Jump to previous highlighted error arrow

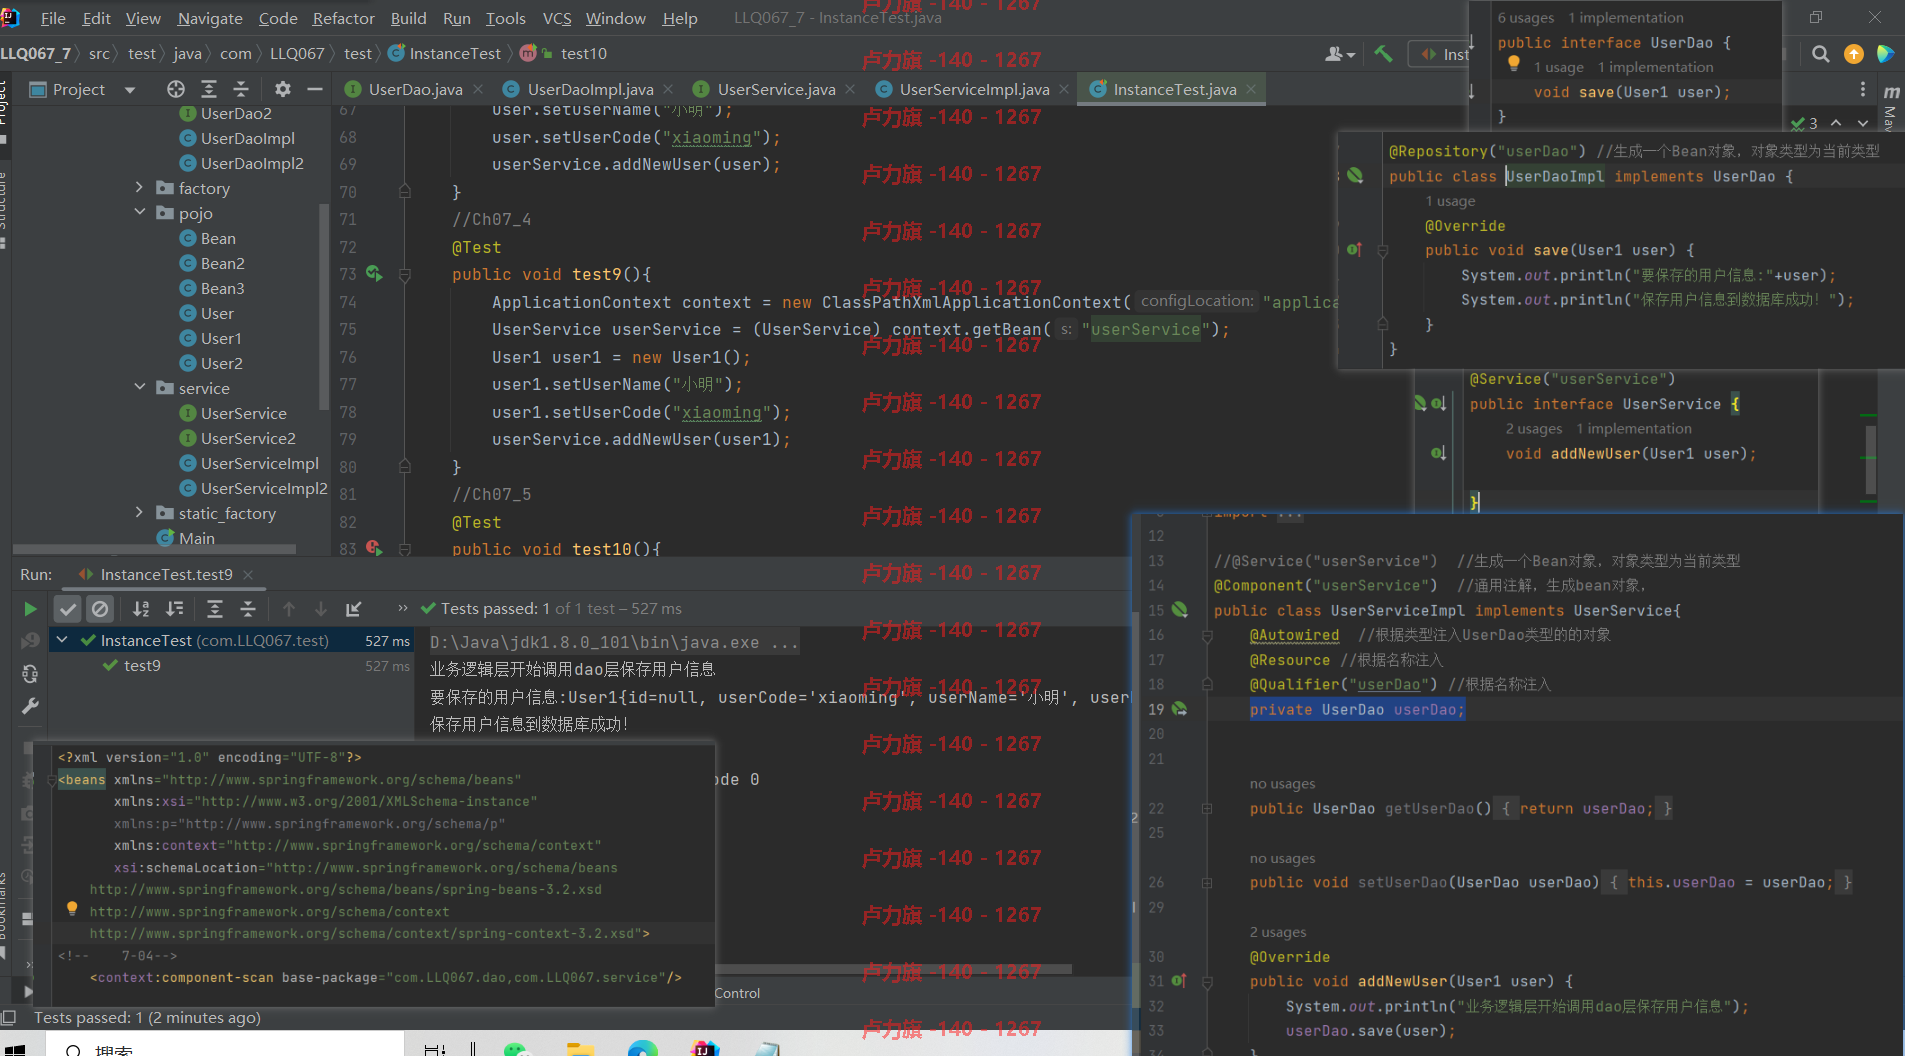point(1836,122)
